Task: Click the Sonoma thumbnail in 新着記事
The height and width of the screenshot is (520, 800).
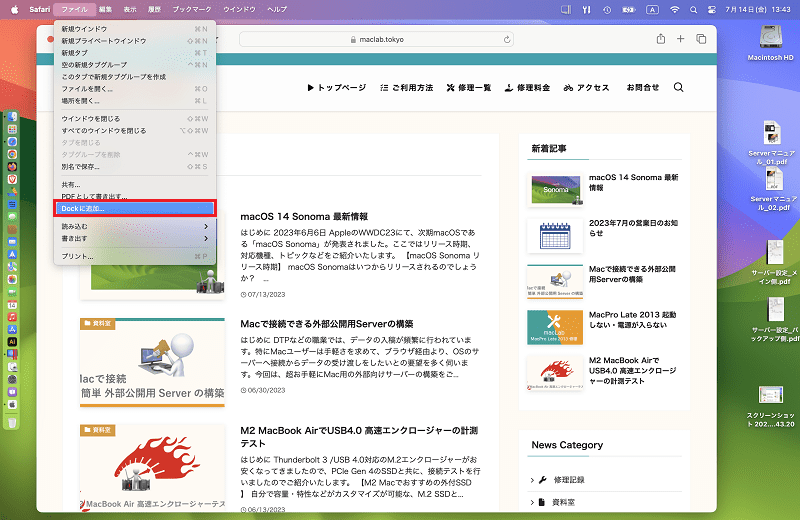Action: pyautogui.click(x=555, y=190)
